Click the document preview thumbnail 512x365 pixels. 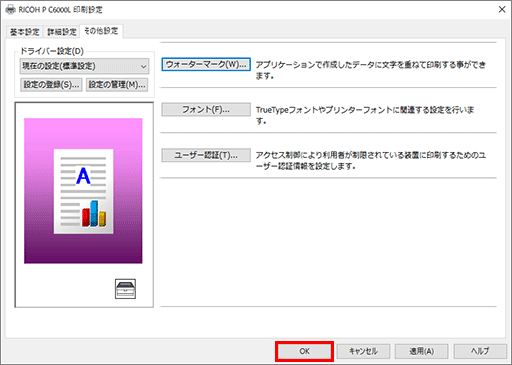coord(83,191)
